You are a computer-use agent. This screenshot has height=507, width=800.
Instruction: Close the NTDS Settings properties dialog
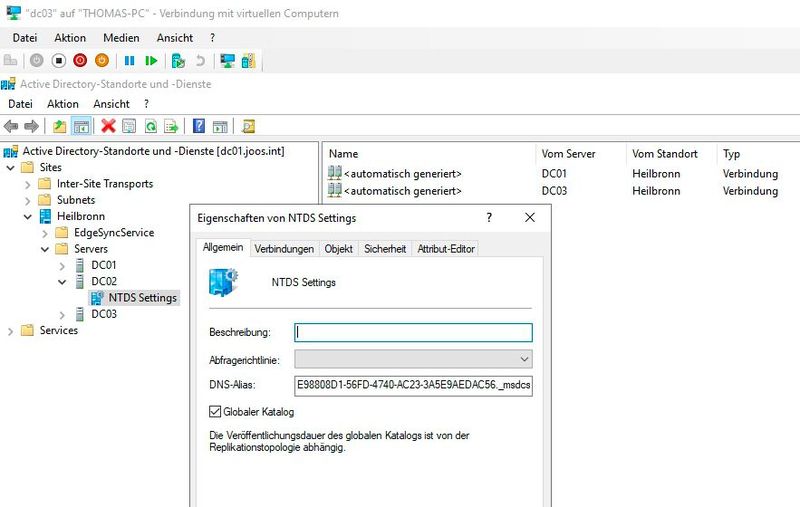tap(530, 218)
